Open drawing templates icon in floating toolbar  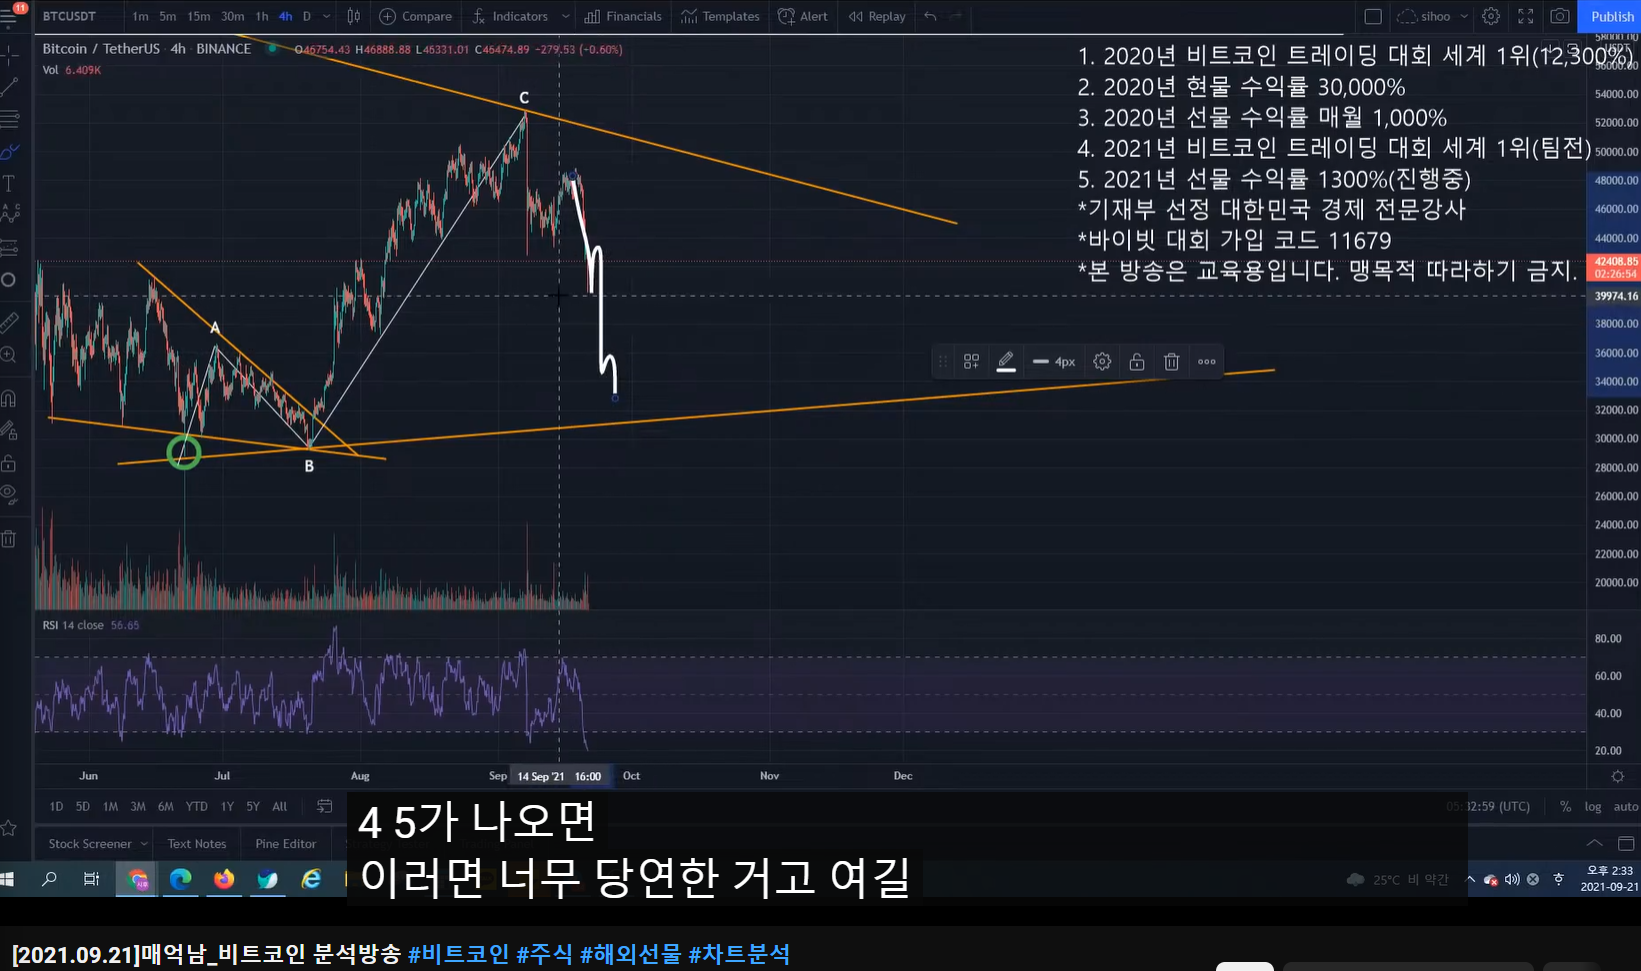971,362
